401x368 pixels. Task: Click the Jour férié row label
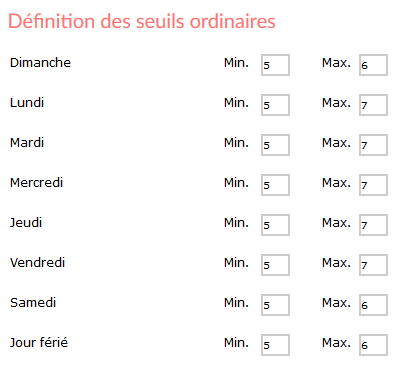(39, 343)
